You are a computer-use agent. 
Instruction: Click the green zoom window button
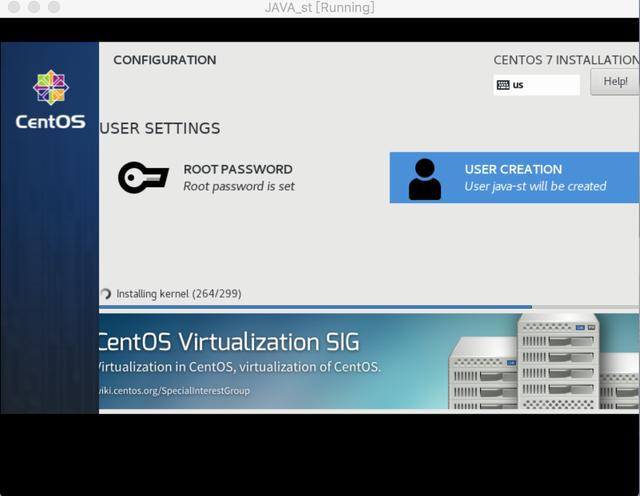pyautogui.click(x=54, y=7)
